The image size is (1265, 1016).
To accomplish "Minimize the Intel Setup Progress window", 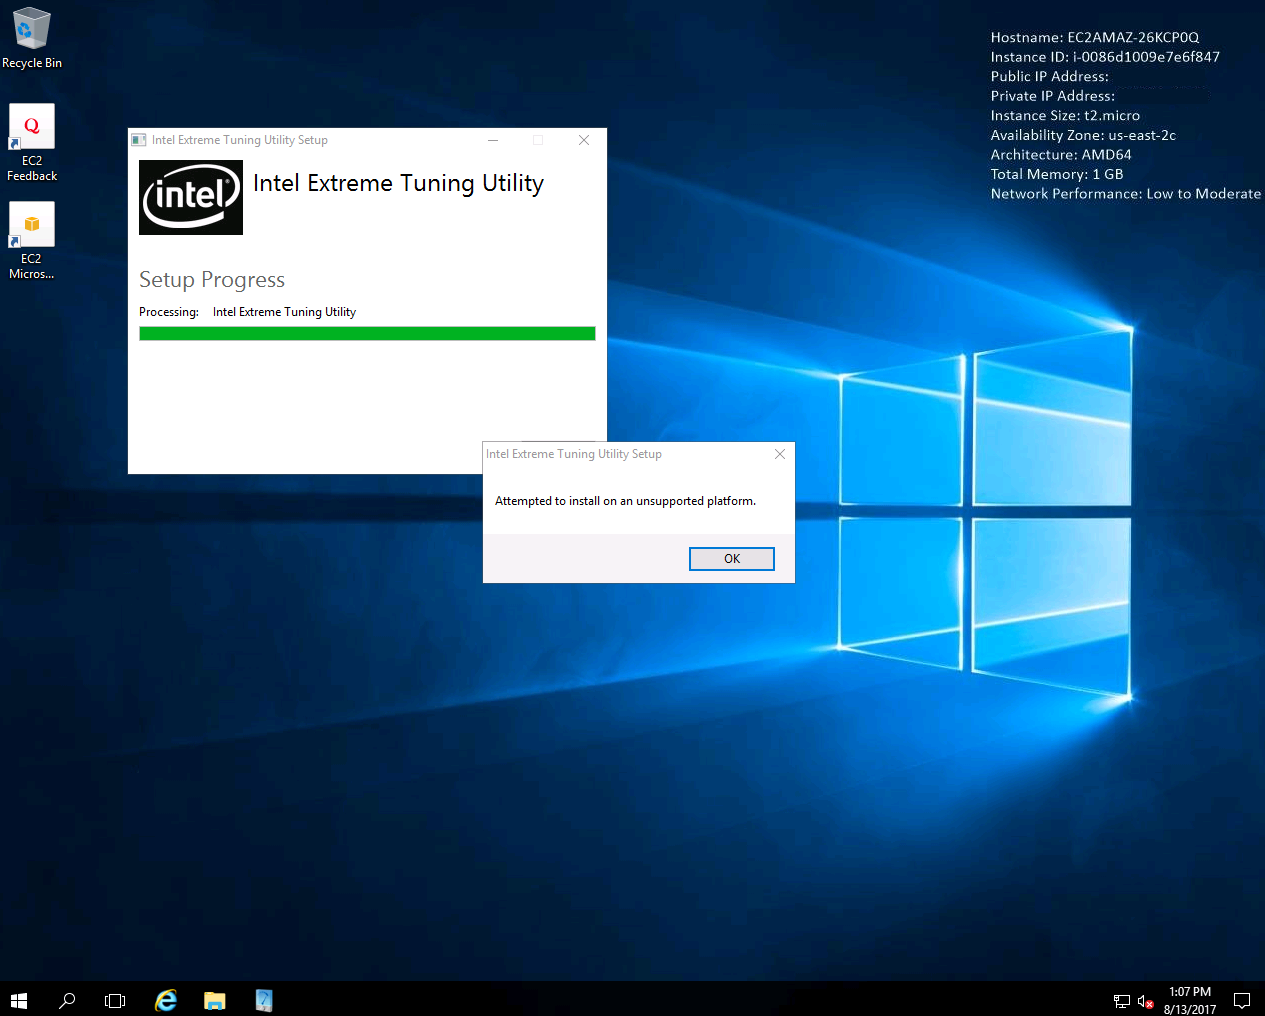I will click(x=493, y=140).
